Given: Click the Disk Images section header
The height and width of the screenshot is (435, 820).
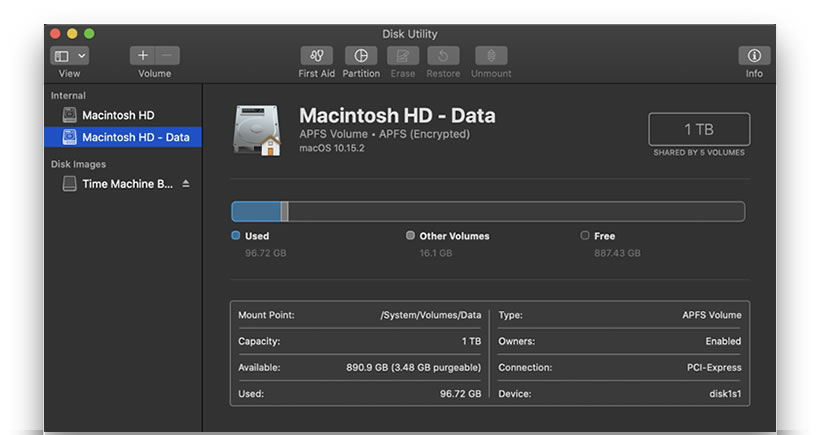Looking at the screenshot, I should click(78, 164).
